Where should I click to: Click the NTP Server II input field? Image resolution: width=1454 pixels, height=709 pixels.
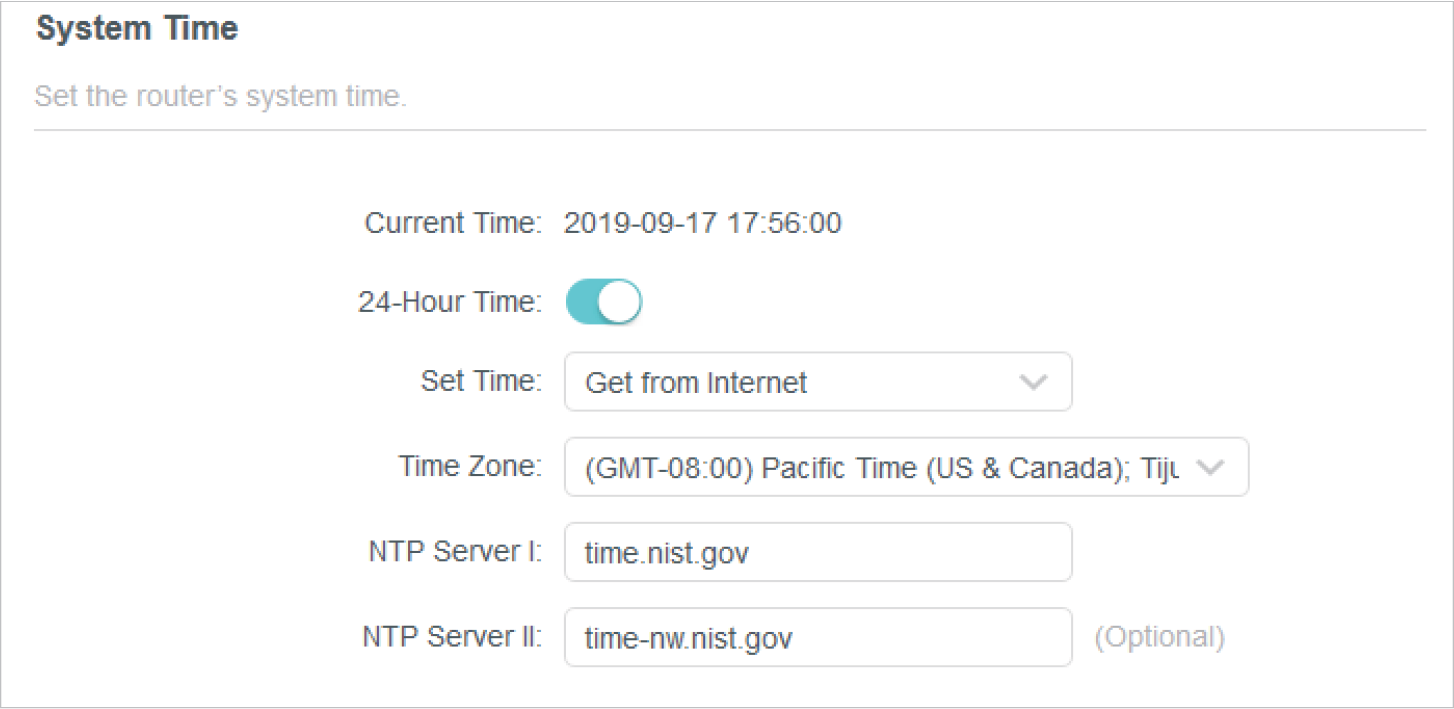817,638
